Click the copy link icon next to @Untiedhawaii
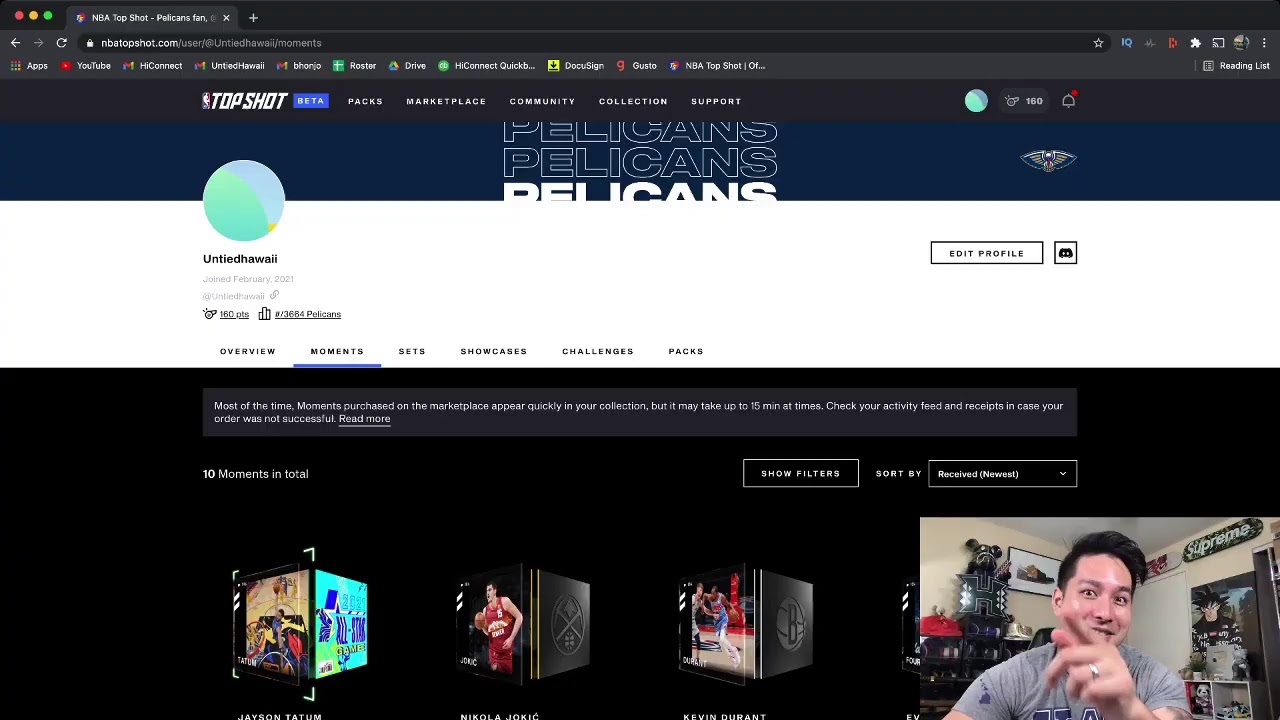Screen dimensions: 1280x720 pyautogui.click(x=274, y=296)
